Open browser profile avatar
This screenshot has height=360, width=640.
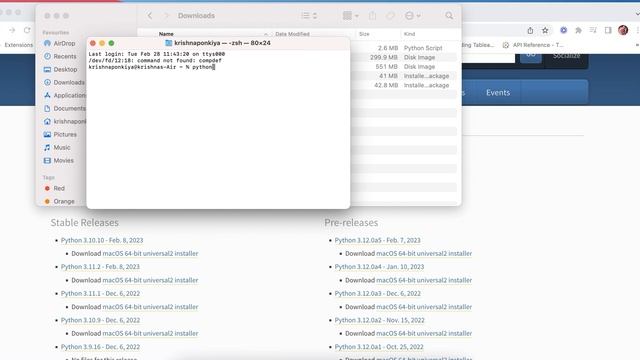point(623,30)
